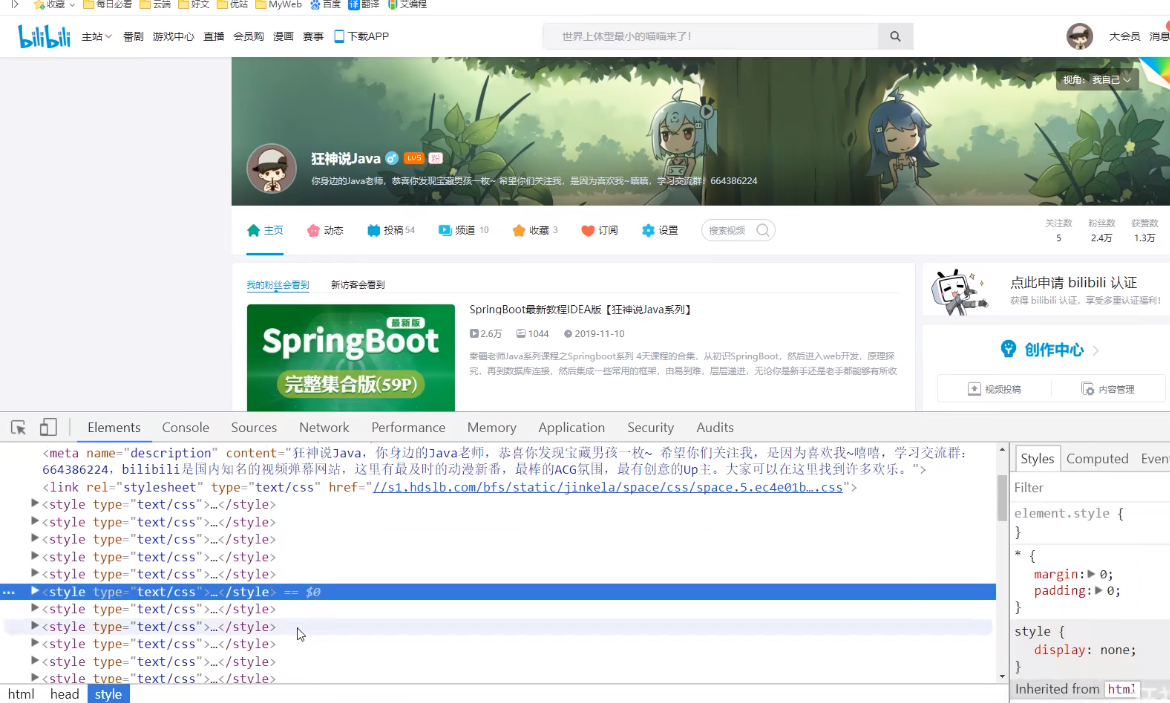1170x703 pixels.
Task: Click the 百度 bookmark icon
Action: tap(316, 4)
